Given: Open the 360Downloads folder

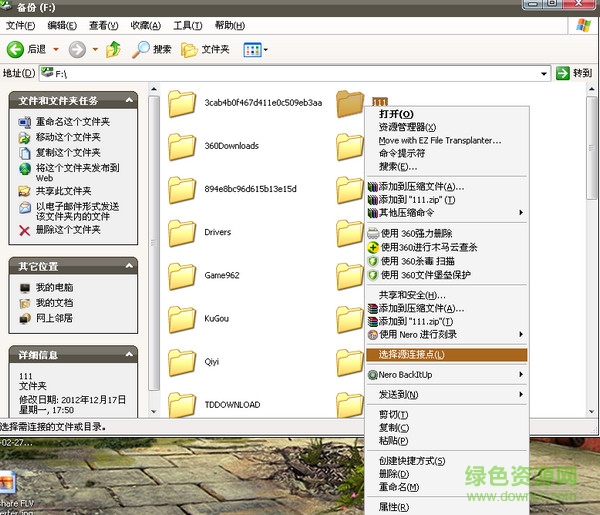Looking at the screenshot, I should tap(182, 146).
